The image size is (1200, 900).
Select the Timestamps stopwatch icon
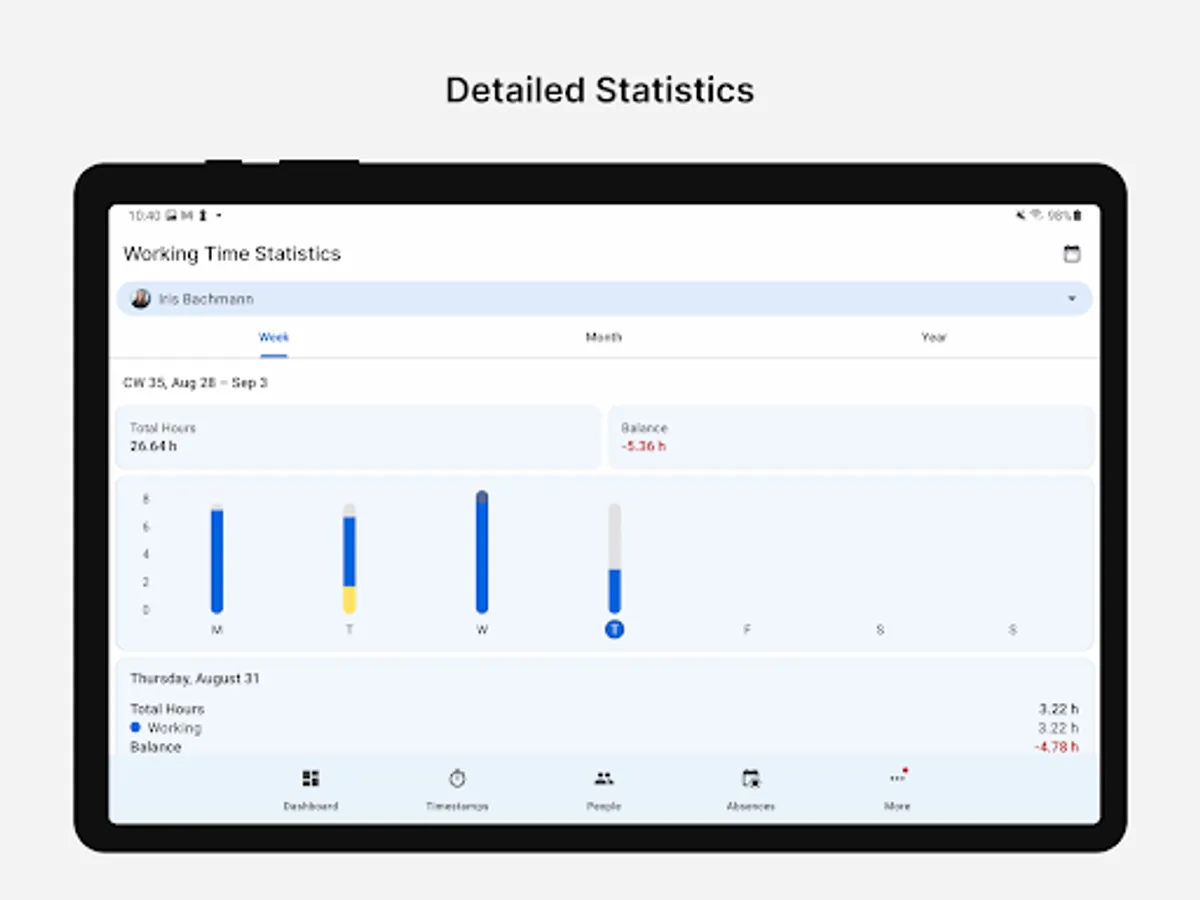pyautogui.click(x=457, y=777)
